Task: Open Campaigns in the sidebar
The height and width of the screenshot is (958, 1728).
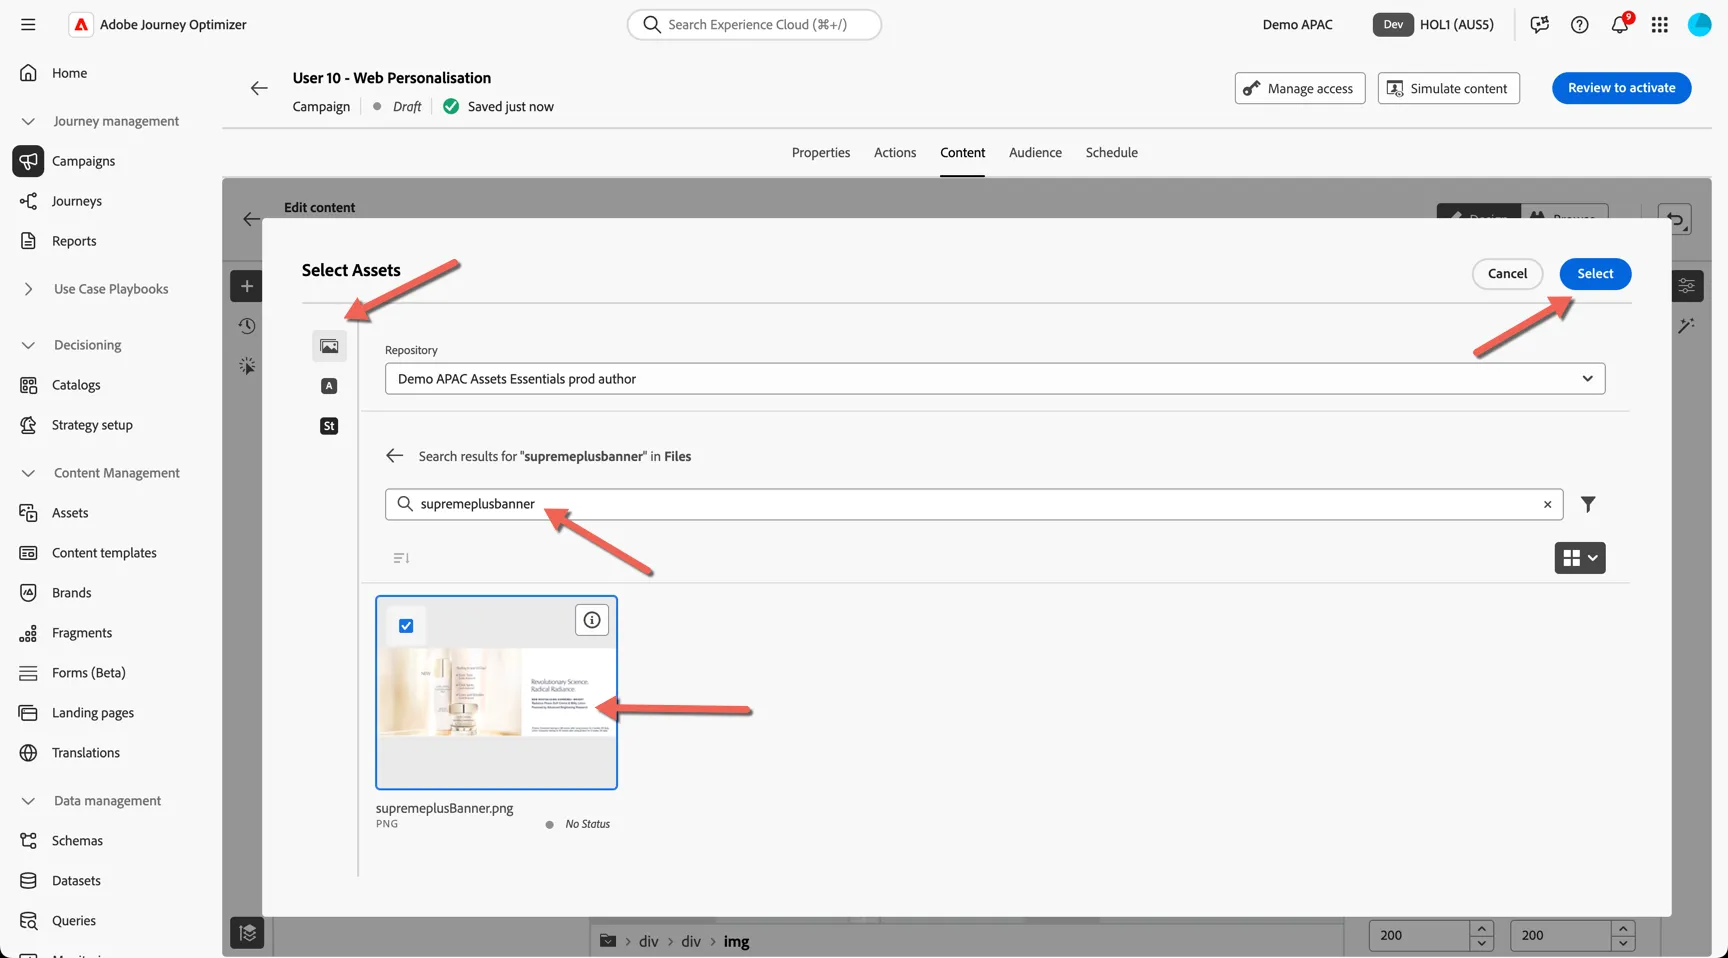Action: coord(83,161)
